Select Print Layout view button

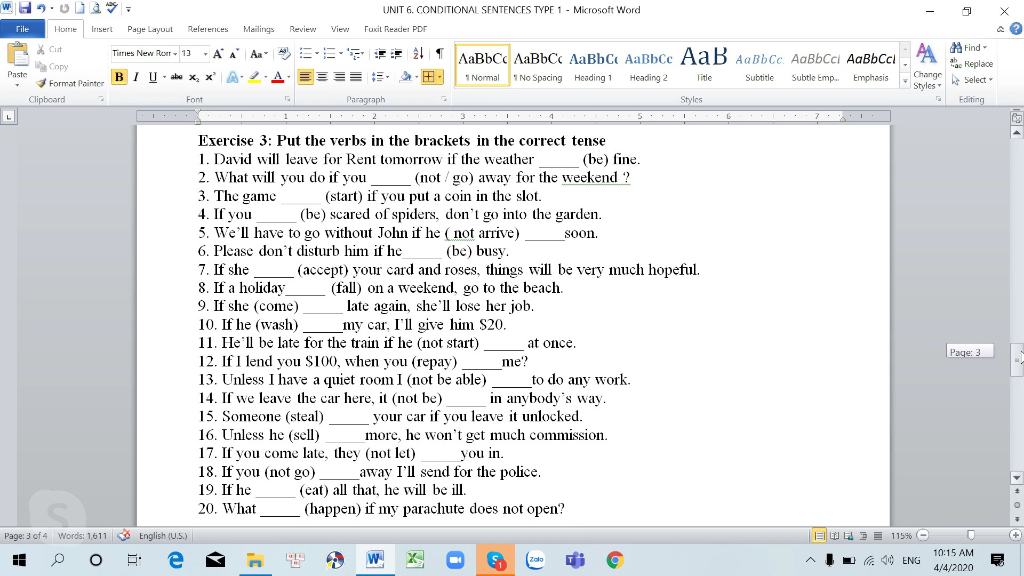click(x=819, y=536)
